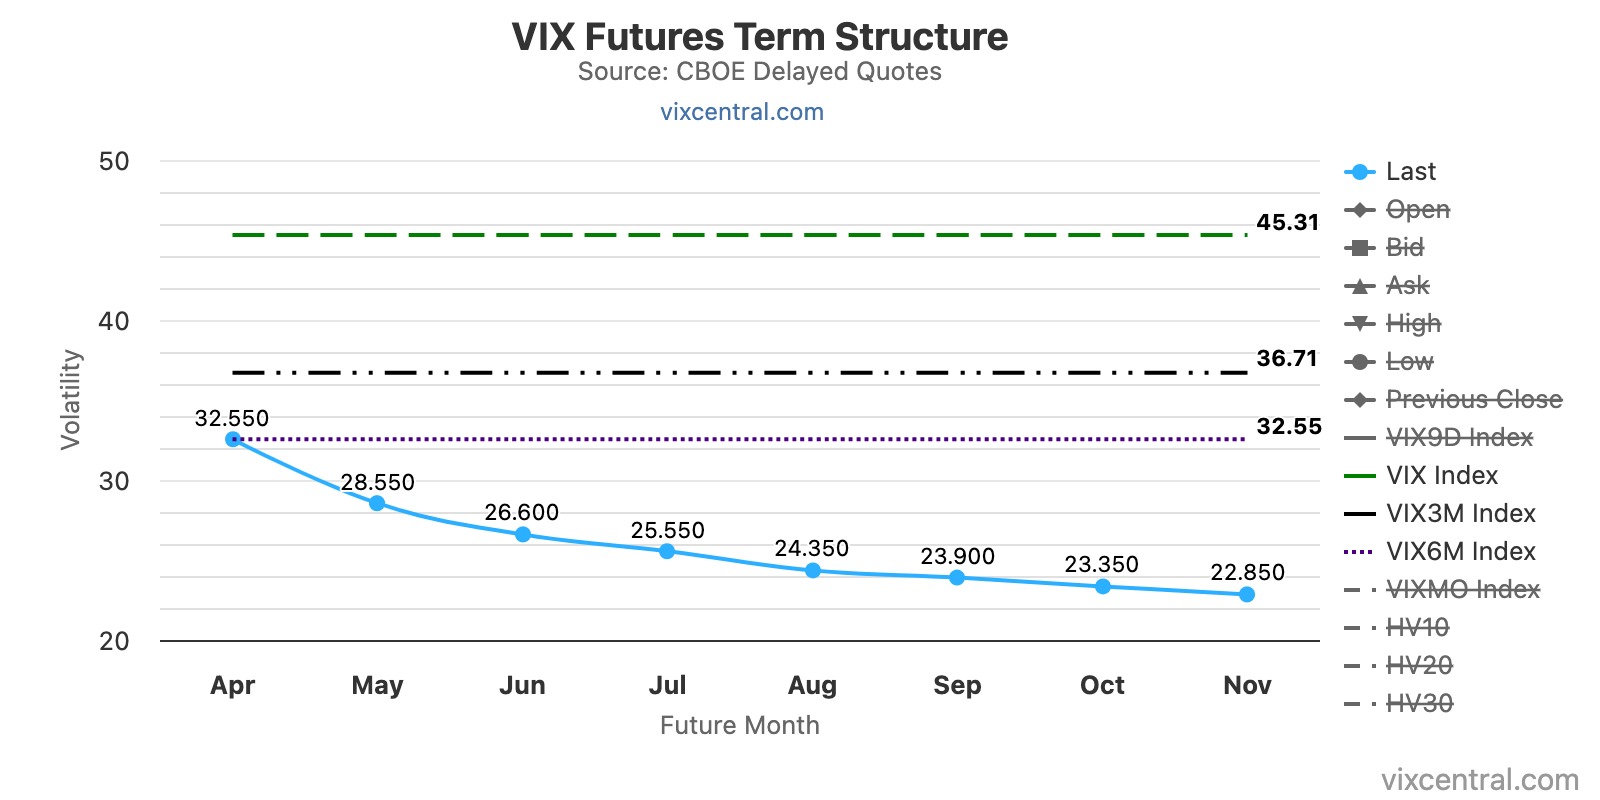Image resolution: width=1600 pixels, height=800 pixels.
Task: Click the Bid legend square icon
Action: pos(1360,248)
